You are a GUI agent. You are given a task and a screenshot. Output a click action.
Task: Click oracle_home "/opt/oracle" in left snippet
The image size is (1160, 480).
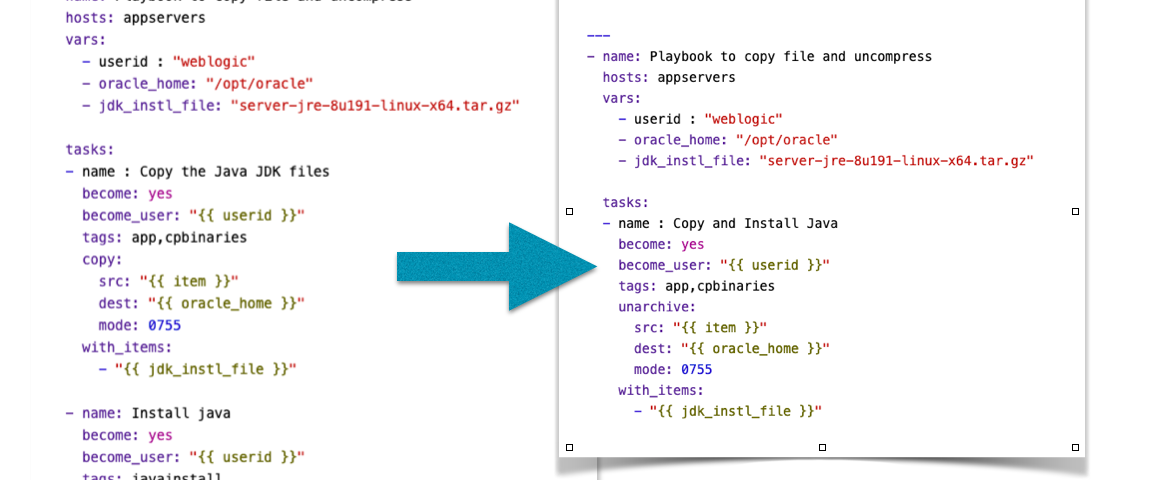coord(260,83)
